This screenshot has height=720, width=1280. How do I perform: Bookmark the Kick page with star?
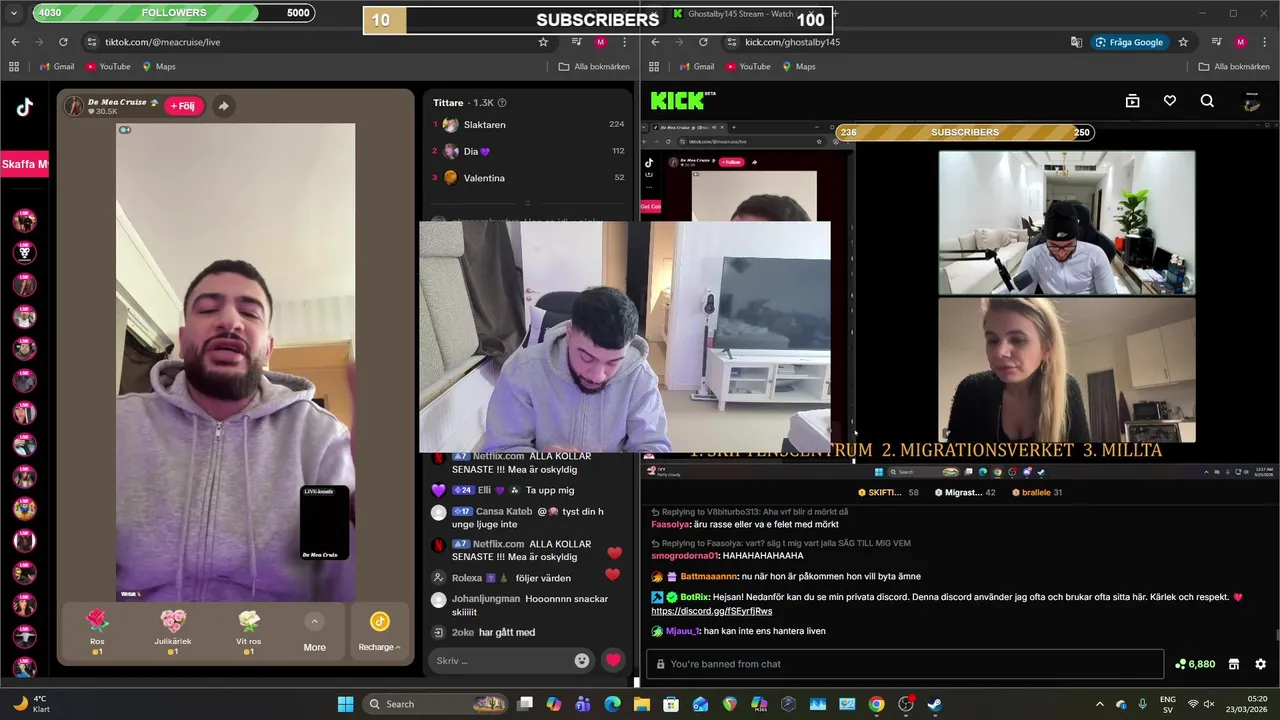coord(1183,42)
